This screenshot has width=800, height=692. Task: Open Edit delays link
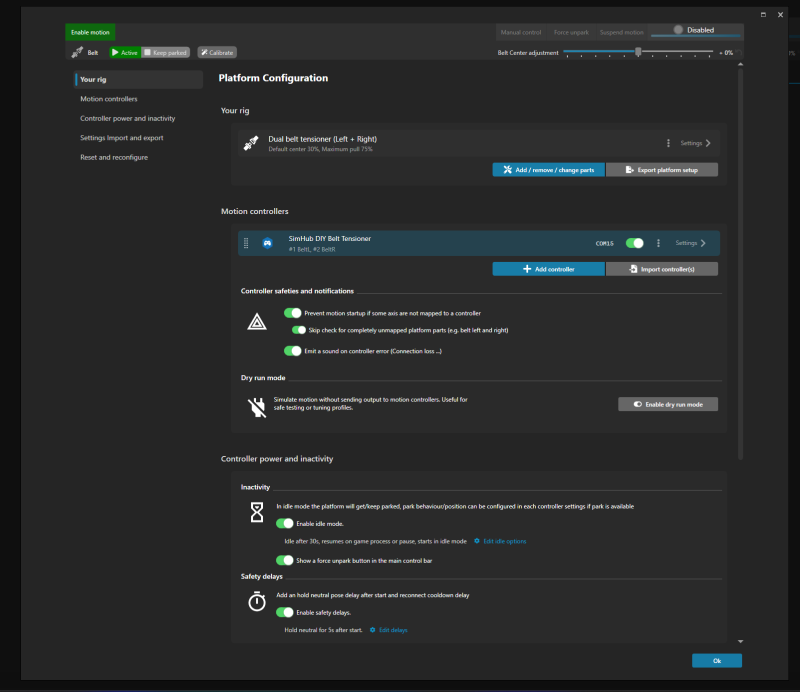393,630
